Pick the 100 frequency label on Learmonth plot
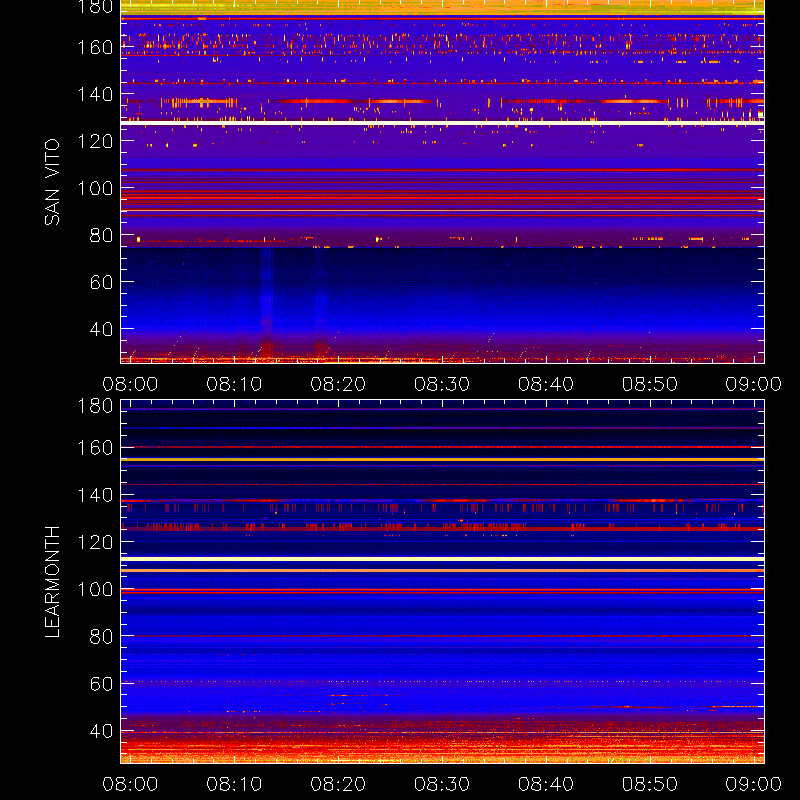The width and height of the screenshot is (800, 800). coord(95,589)
